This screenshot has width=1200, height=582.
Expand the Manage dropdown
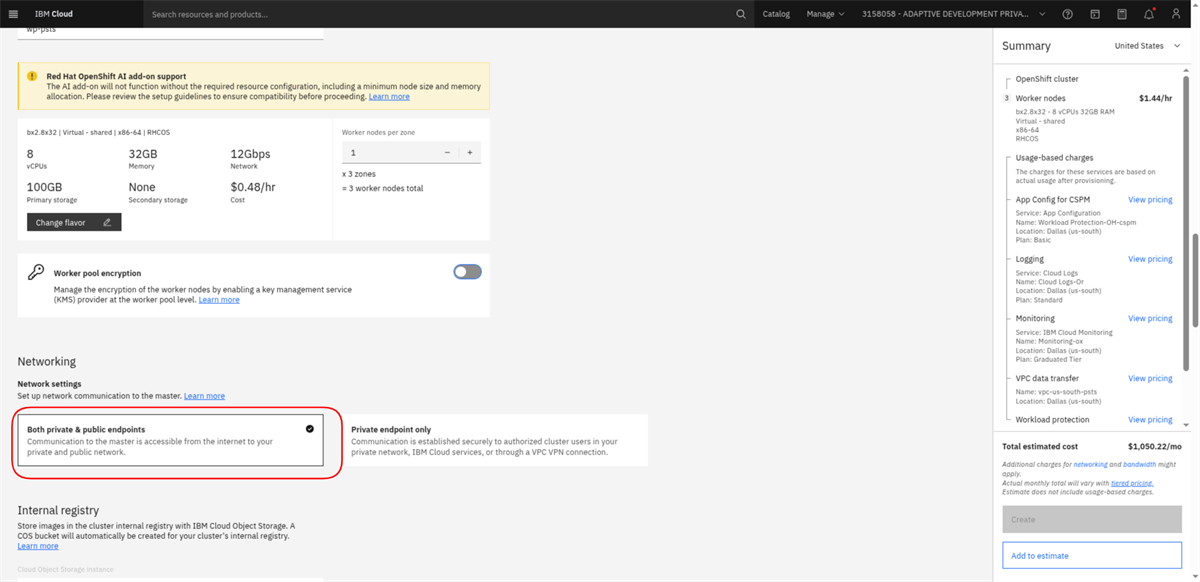point(825,14)
